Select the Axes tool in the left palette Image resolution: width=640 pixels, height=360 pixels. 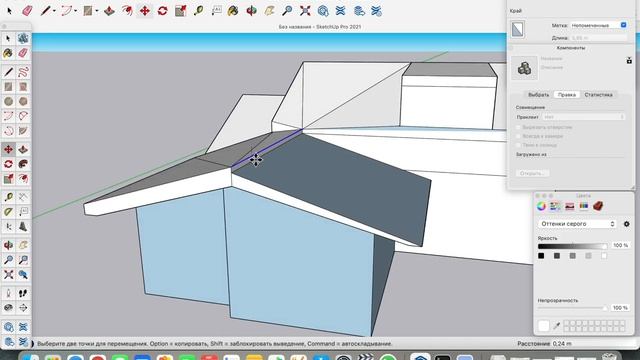pos(8,227)
